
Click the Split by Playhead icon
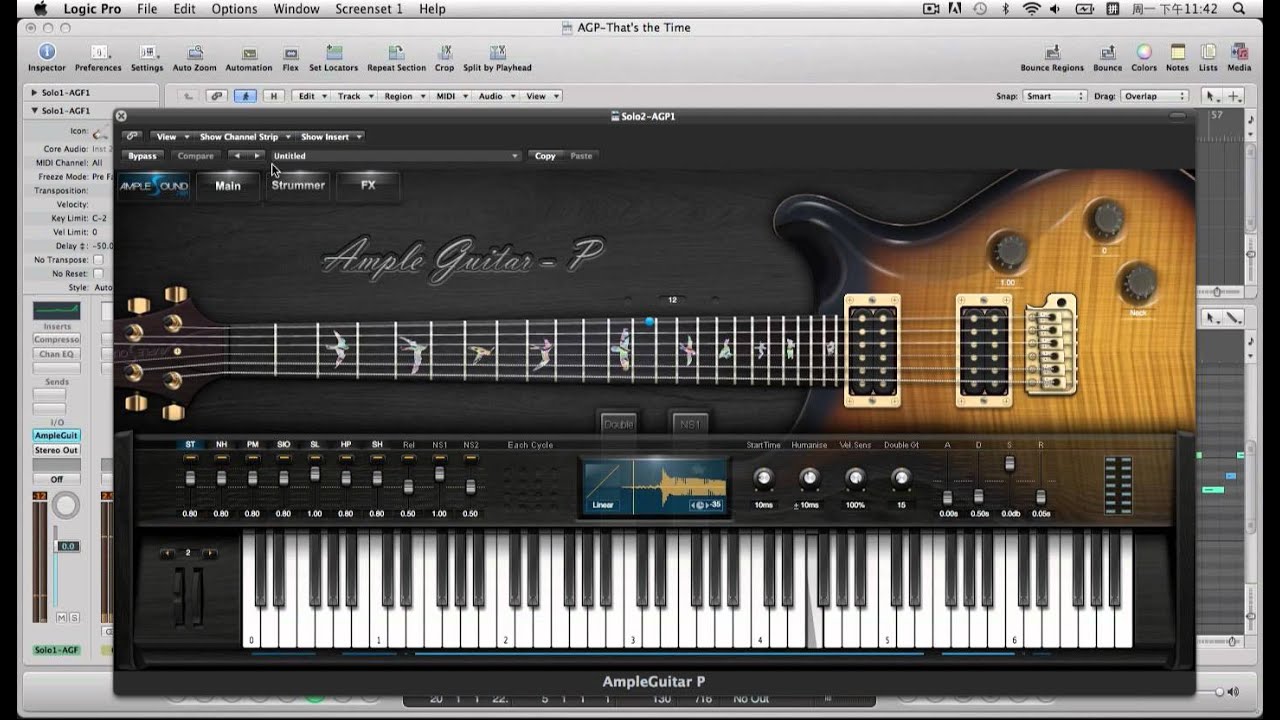497,58
